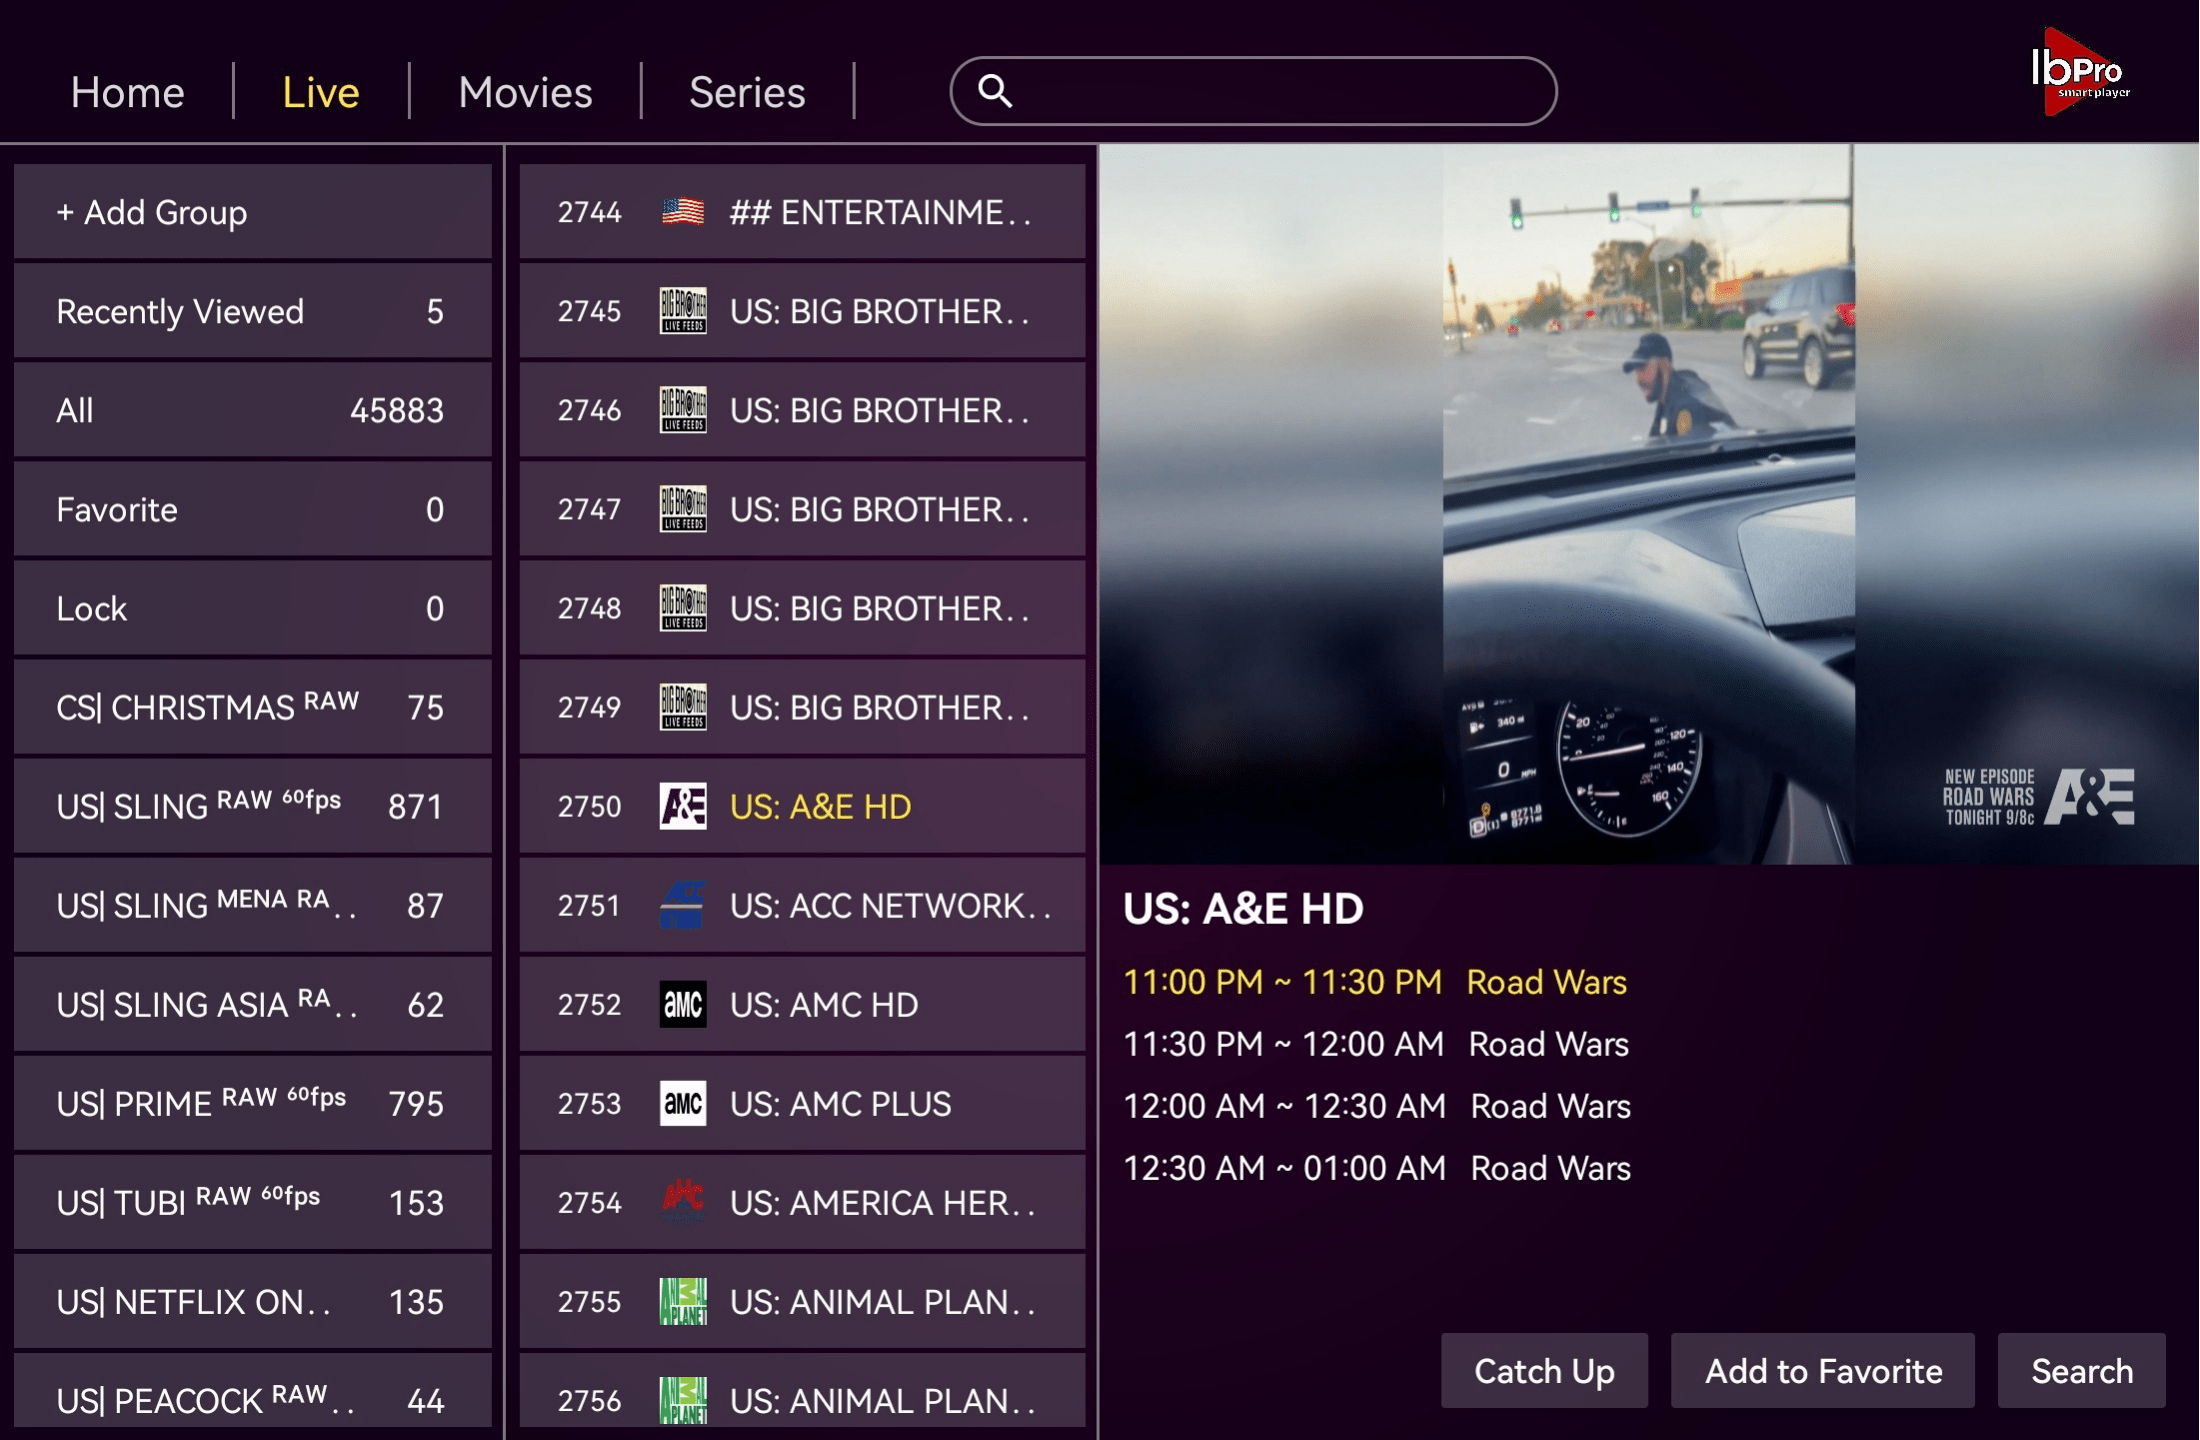Click the + Add Group button
This screenshot has width=2200, height=1440.
point(253,212)
